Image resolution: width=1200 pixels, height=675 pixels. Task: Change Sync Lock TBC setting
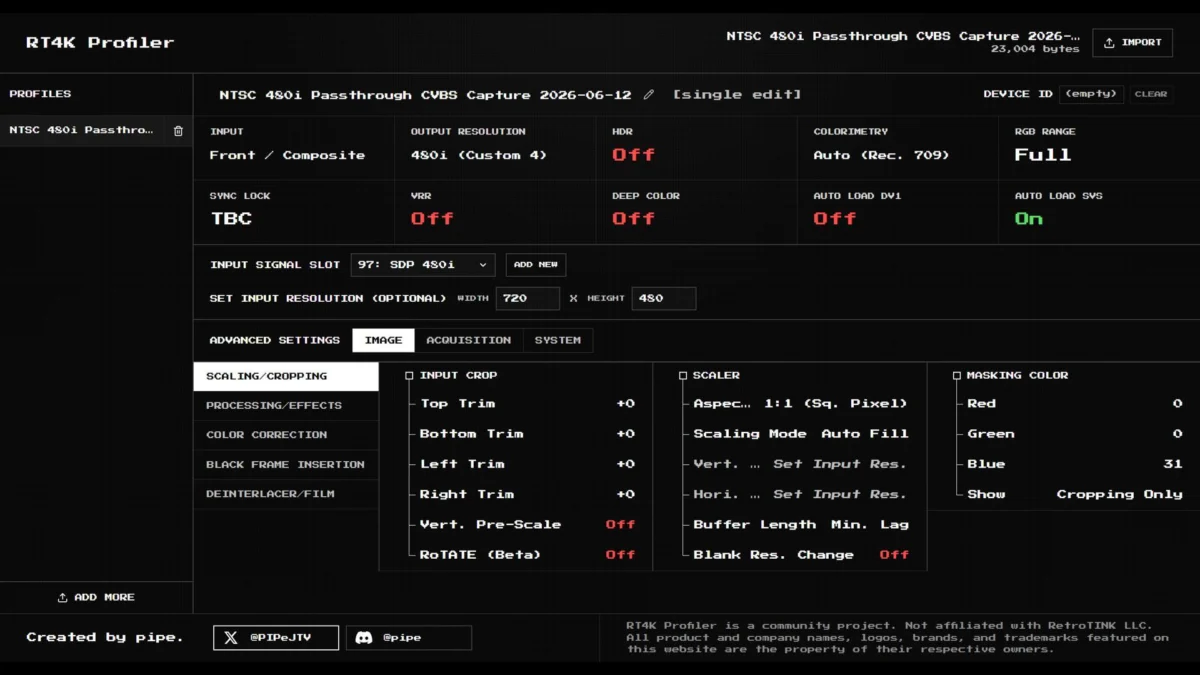click(x=231, y=219)
